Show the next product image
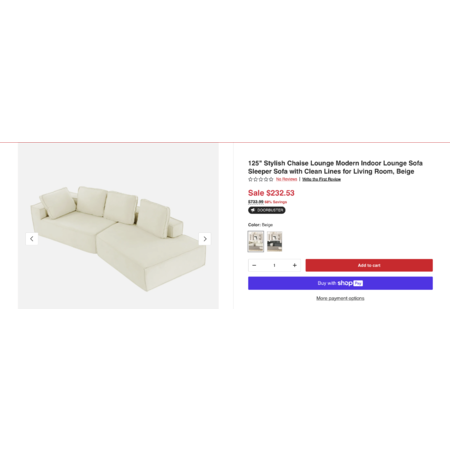 (205, 239)
